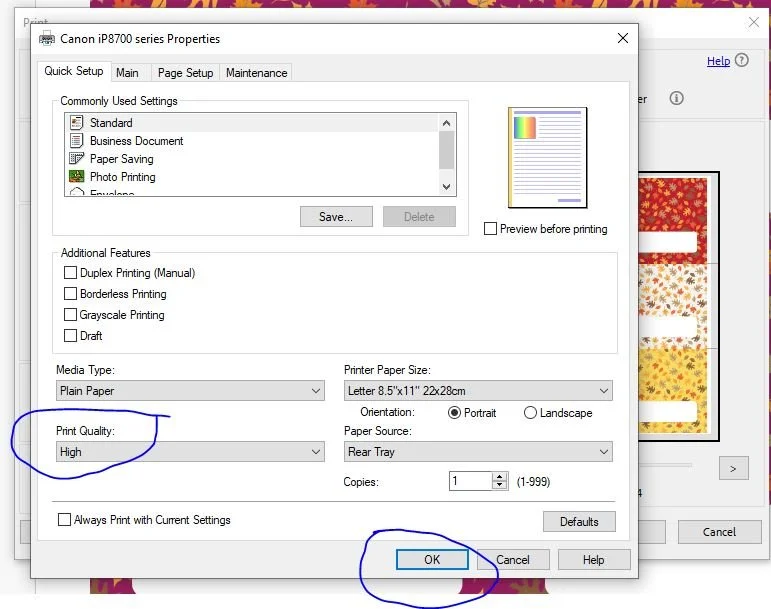Image resolution: width=771 pixels, height=609 pixels.
Task: Click the help question mark icon in Print window
Action: (742, 60)
